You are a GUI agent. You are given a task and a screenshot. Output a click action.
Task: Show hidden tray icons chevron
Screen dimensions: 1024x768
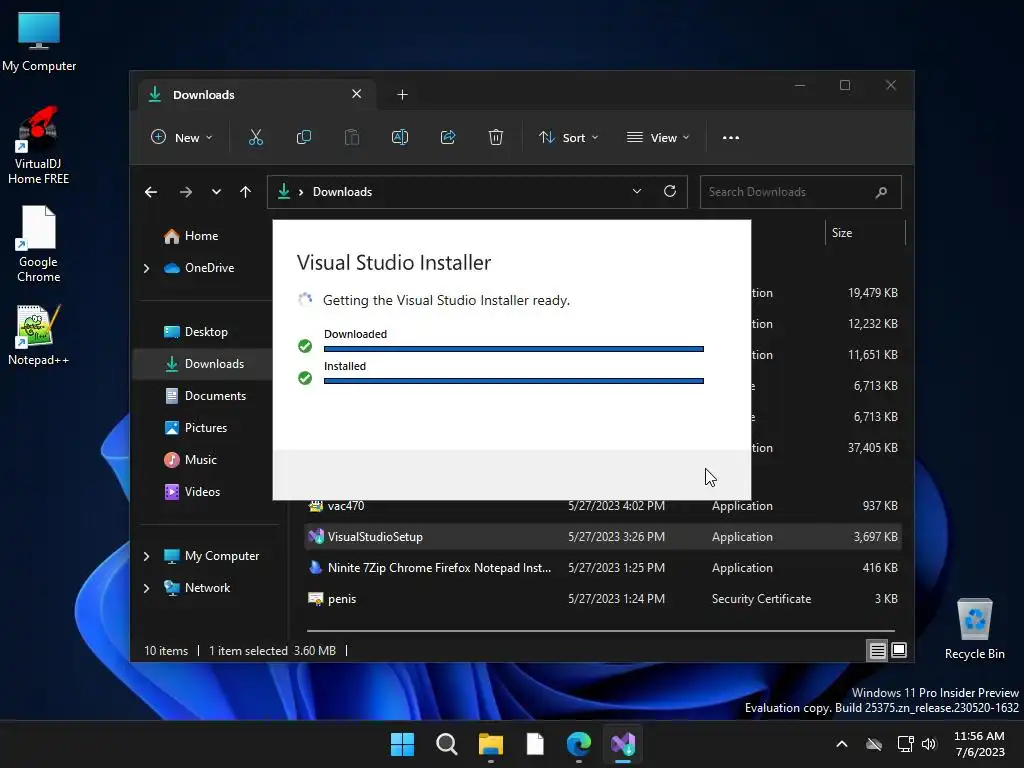842,744
